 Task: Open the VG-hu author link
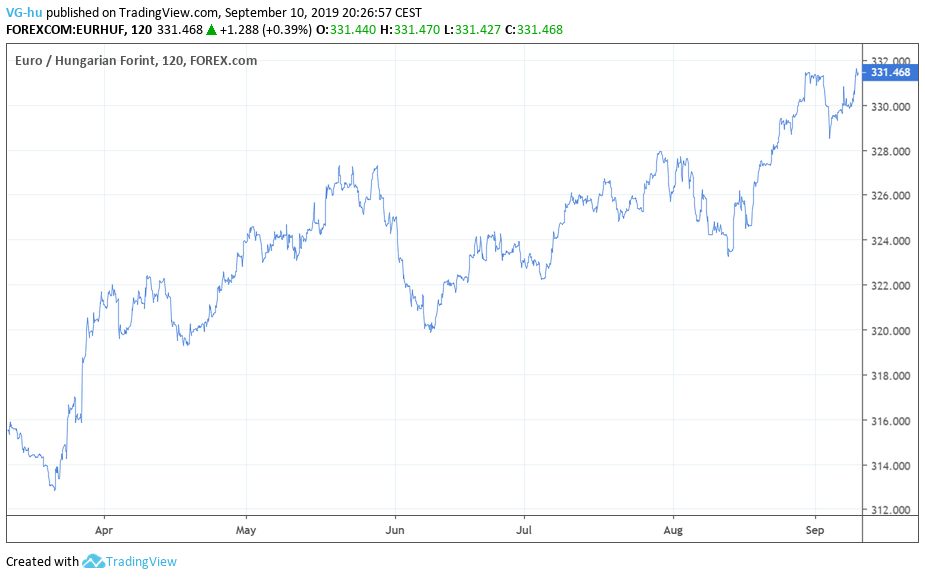click(x=24, y=13)
